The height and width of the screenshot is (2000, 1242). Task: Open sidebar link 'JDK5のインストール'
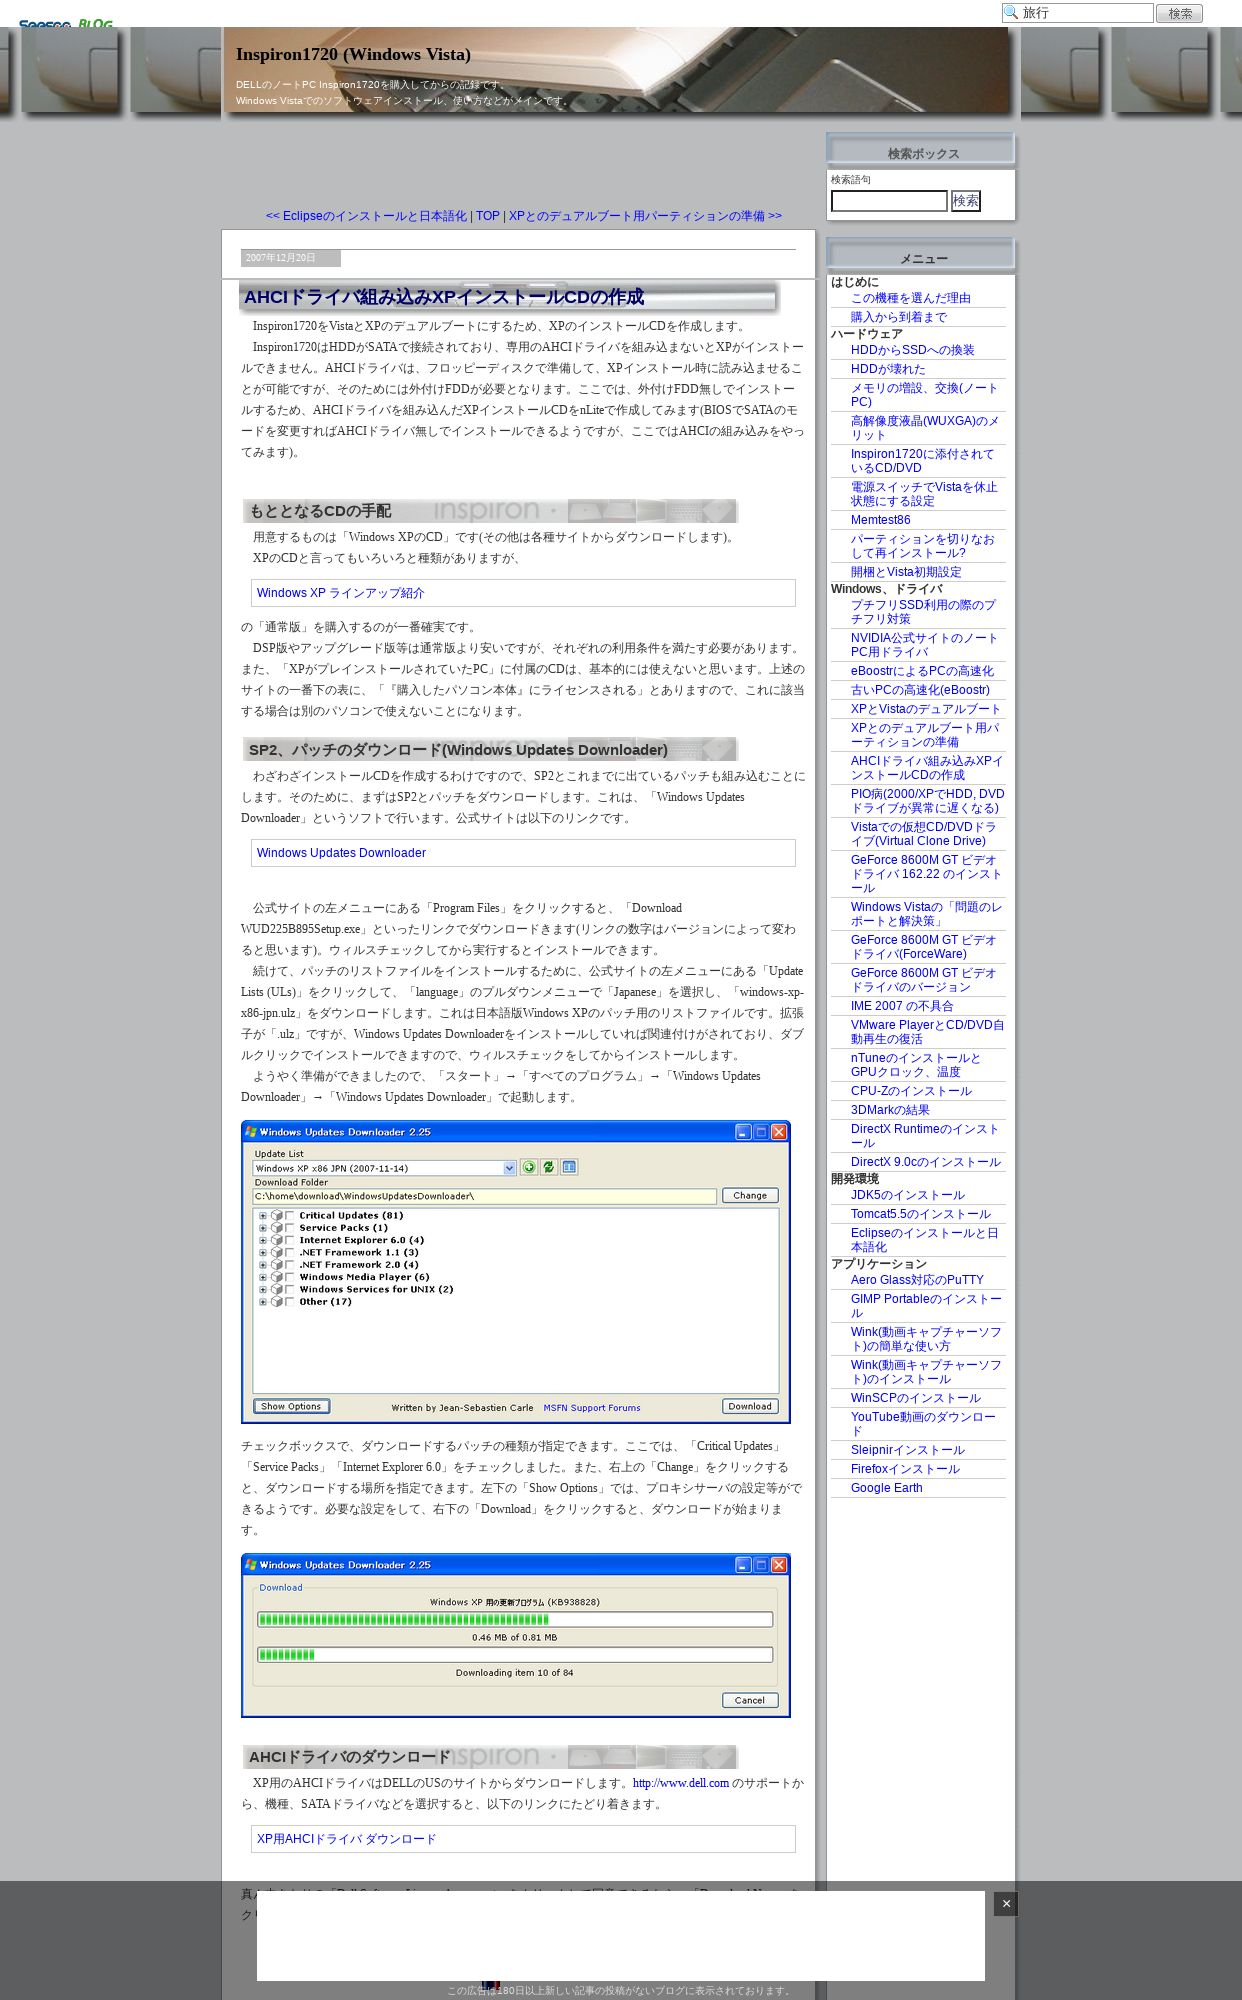pyautogui.click(x=908, y=1195)
